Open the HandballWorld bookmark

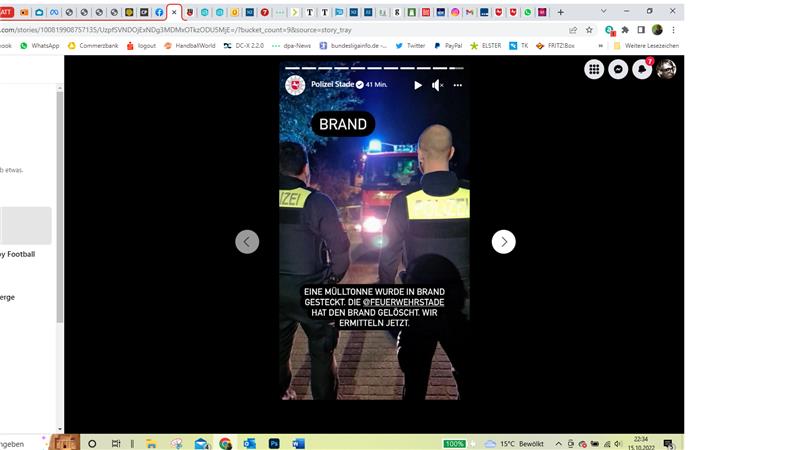[190, 46]
